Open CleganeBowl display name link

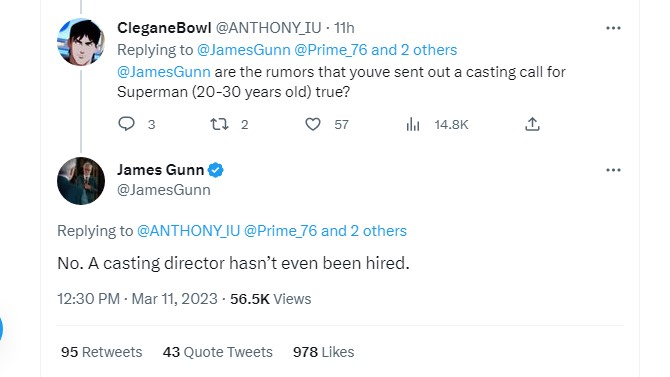pos(164,28)
